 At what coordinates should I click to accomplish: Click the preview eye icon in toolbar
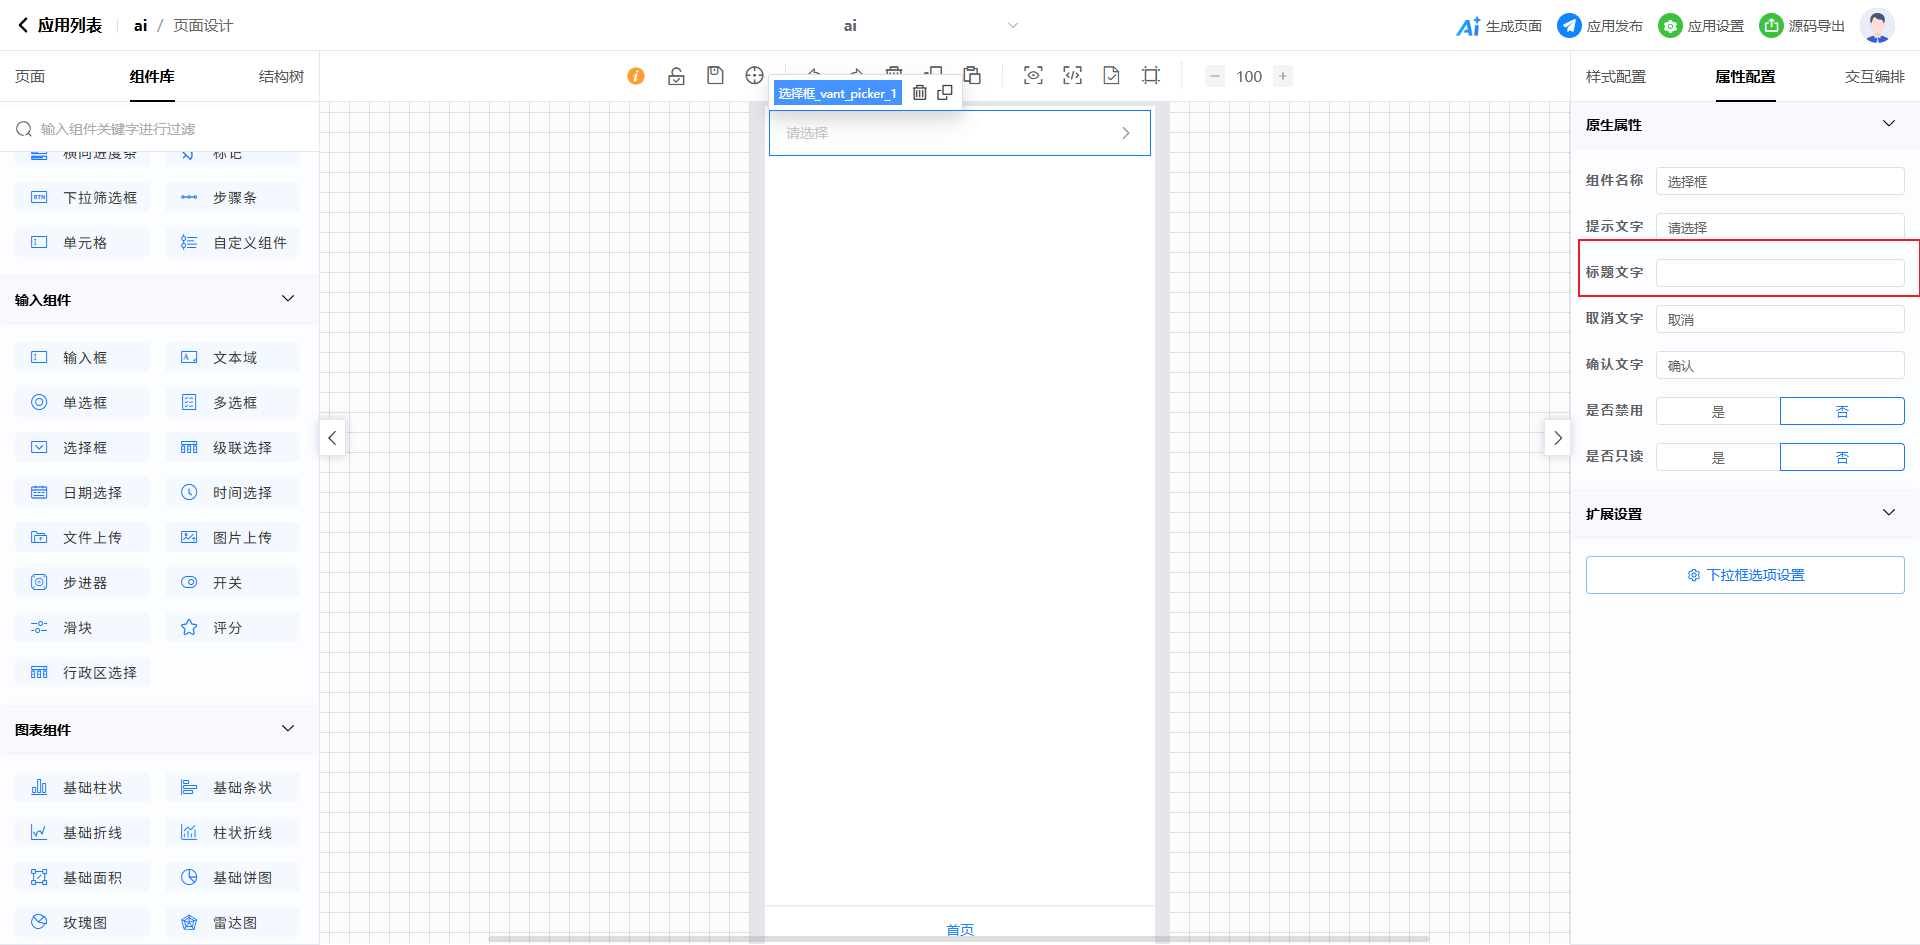1033,76
